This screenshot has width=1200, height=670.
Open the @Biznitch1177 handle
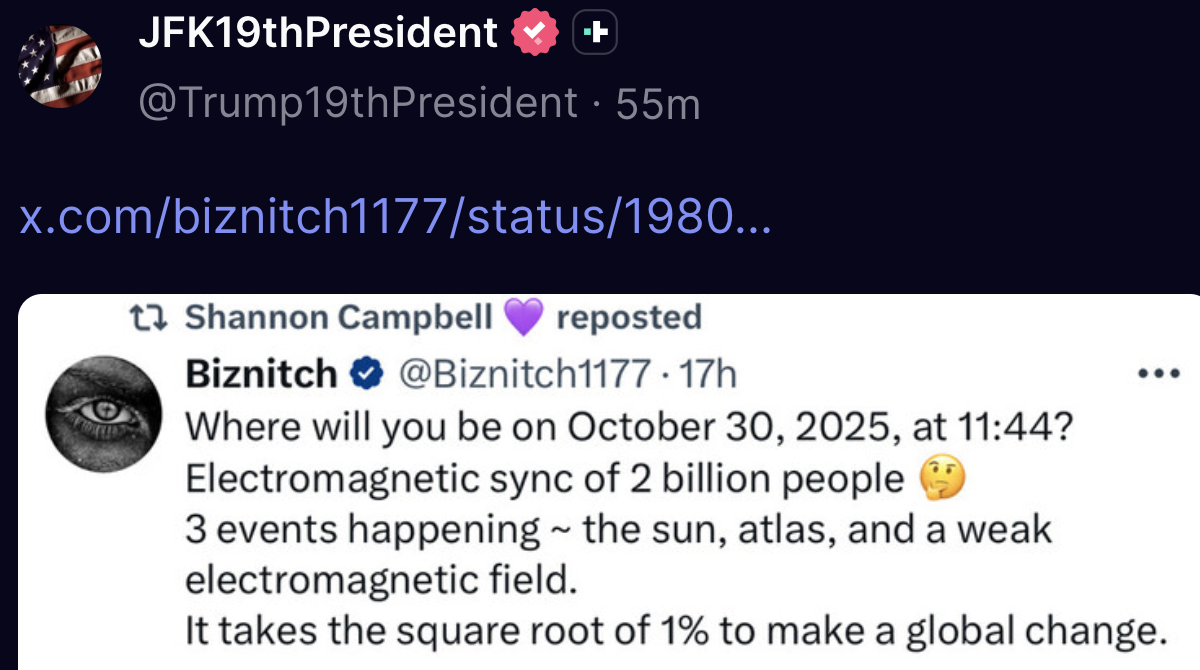(525, 374)
